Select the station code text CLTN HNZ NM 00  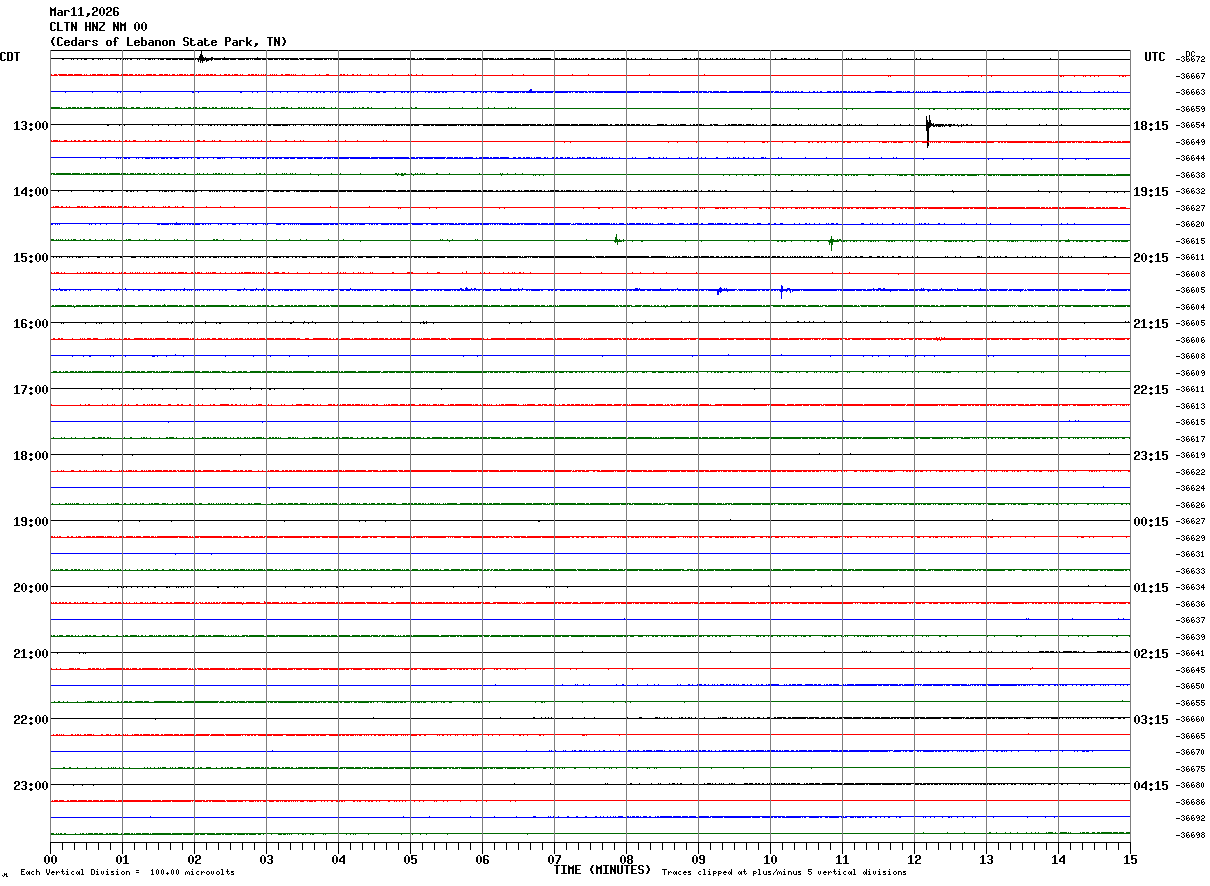(98, 27)
